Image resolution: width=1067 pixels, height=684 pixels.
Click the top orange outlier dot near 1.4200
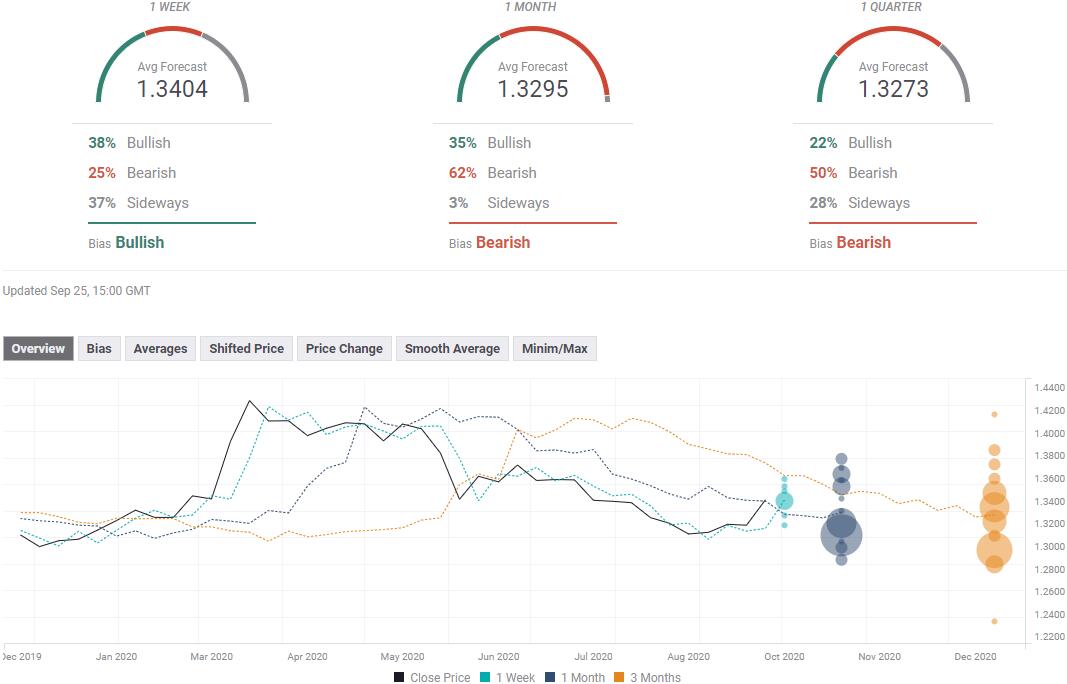coord(994,414)
